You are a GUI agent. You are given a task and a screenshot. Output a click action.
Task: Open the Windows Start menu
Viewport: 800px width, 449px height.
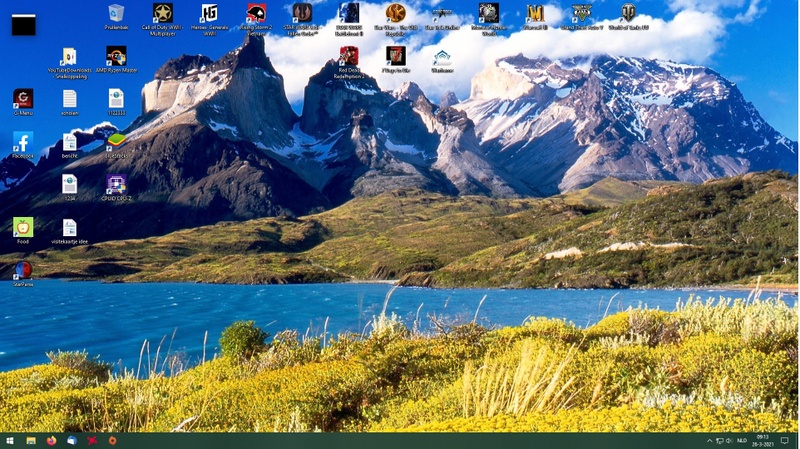(x=10, y=440)
